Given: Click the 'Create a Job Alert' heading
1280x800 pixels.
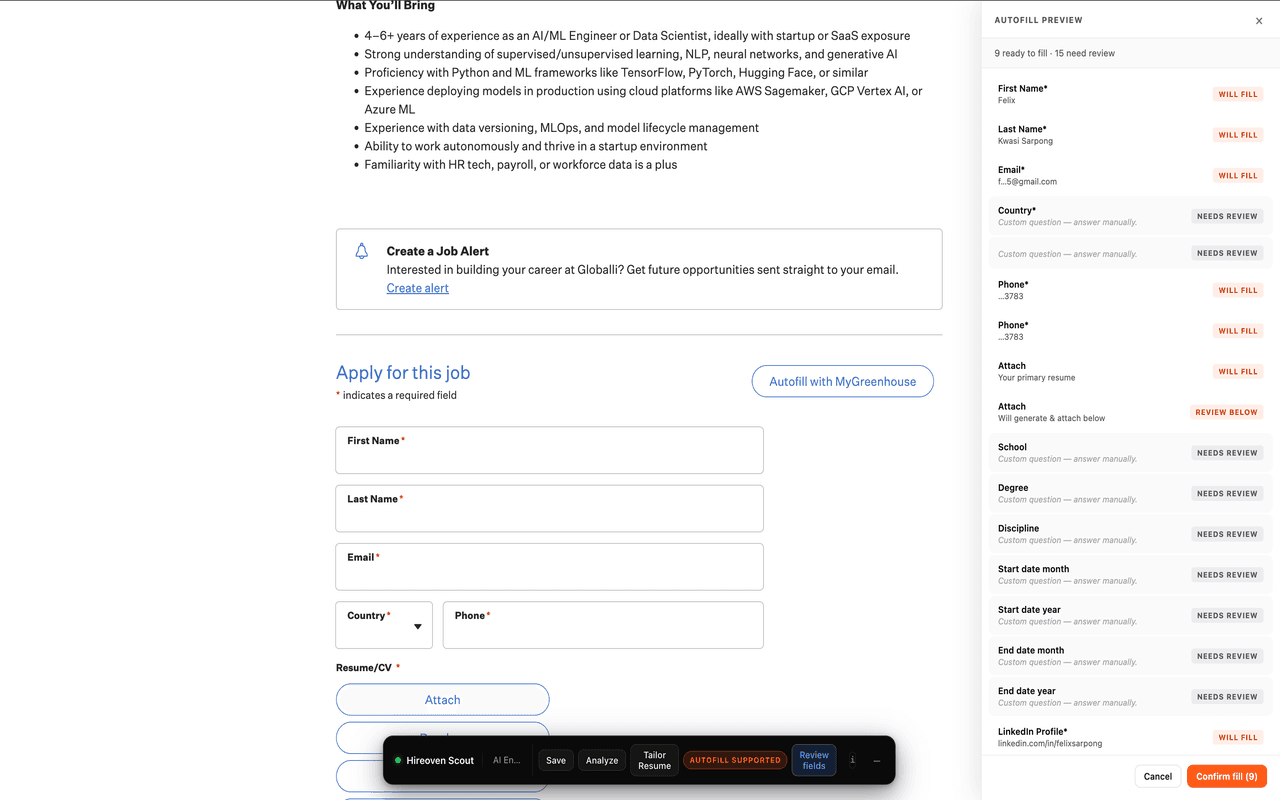Looking at the screenshot, I should tap(438, 251).
